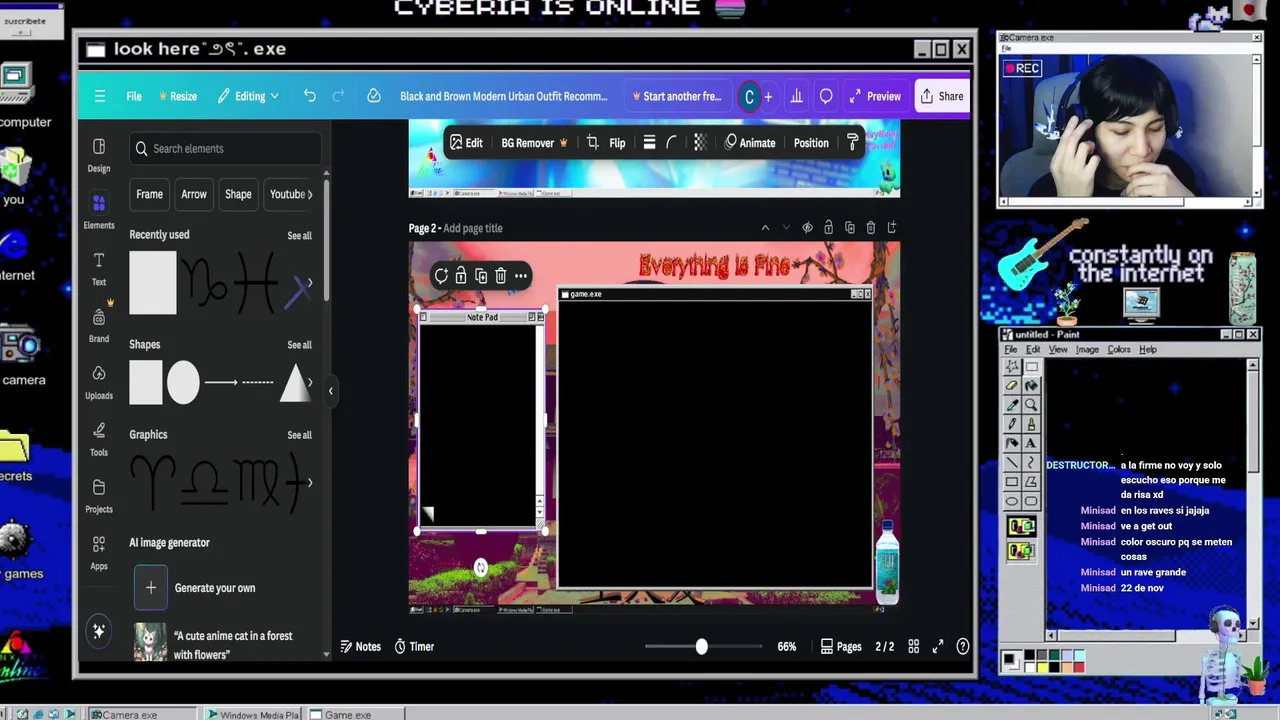Pick the yellow color swatch in Paint
Viewport: 1280px width, 720px height.
pos(1042,667)
